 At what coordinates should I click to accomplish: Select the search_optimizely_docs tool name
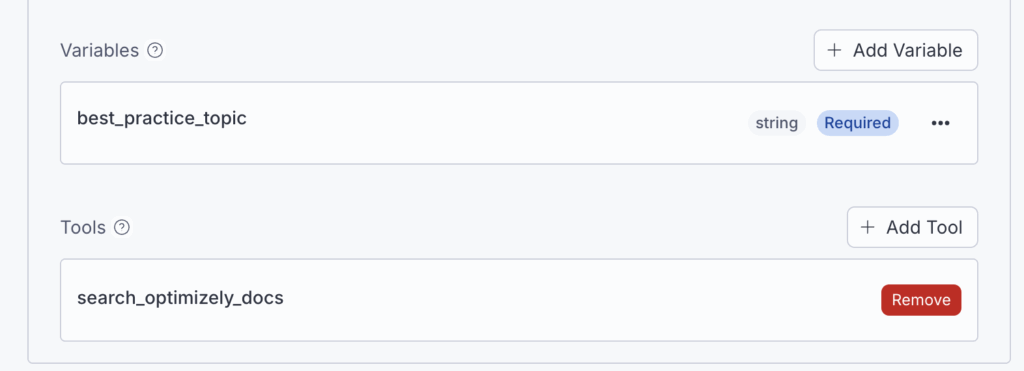pyautogui.click(x=180, y=298)
